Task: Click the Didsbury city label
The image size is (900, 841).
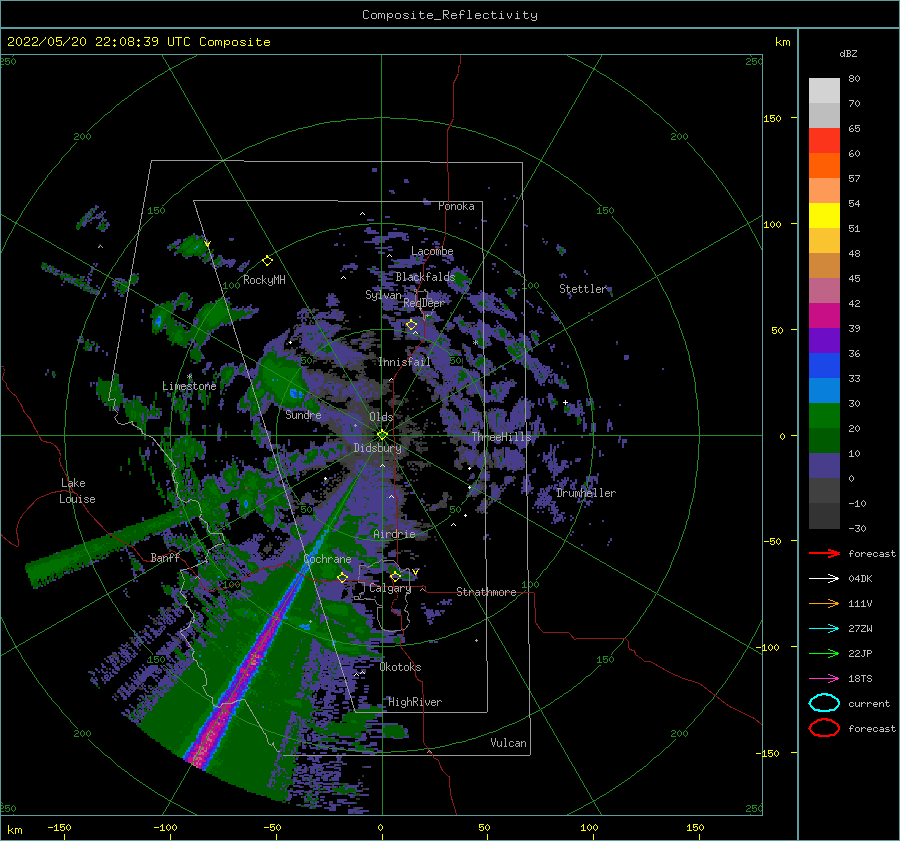Action: point(377,448)
